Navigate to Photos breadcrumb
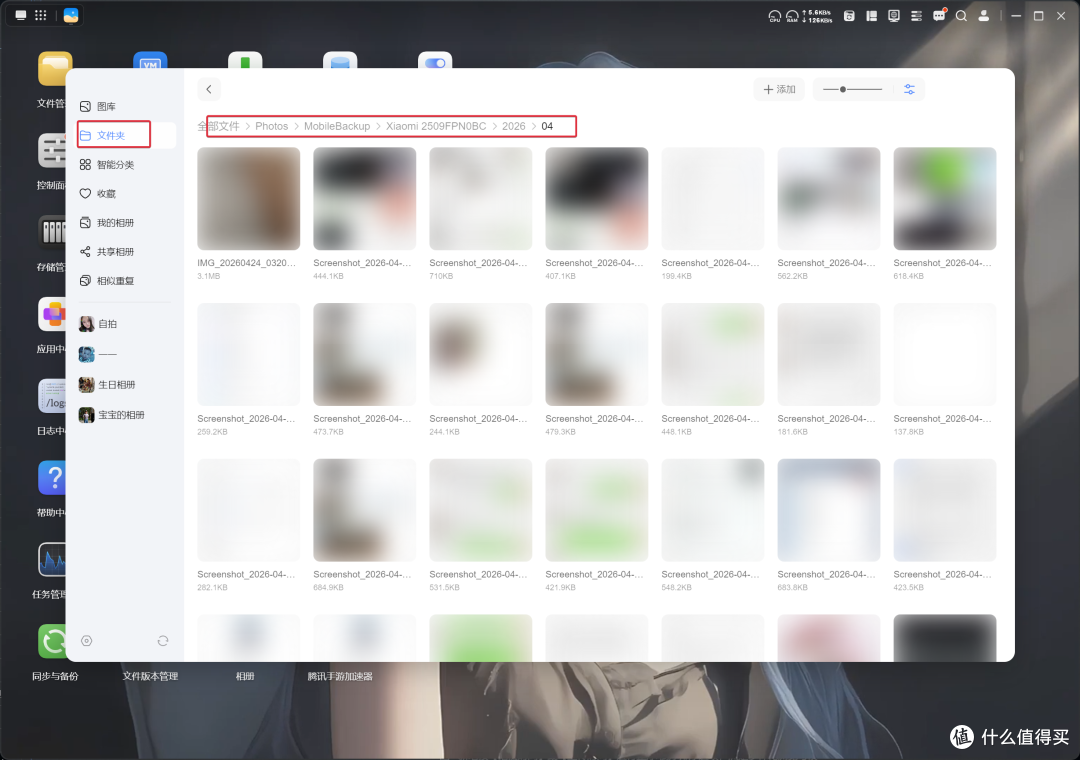 click(x=271, y=126)
